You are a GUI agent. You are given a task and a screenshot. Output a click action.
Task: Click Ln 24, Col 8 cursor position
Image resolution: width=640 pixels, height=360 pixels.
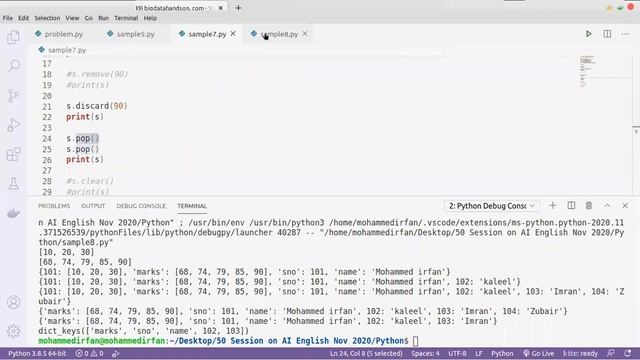366,353
